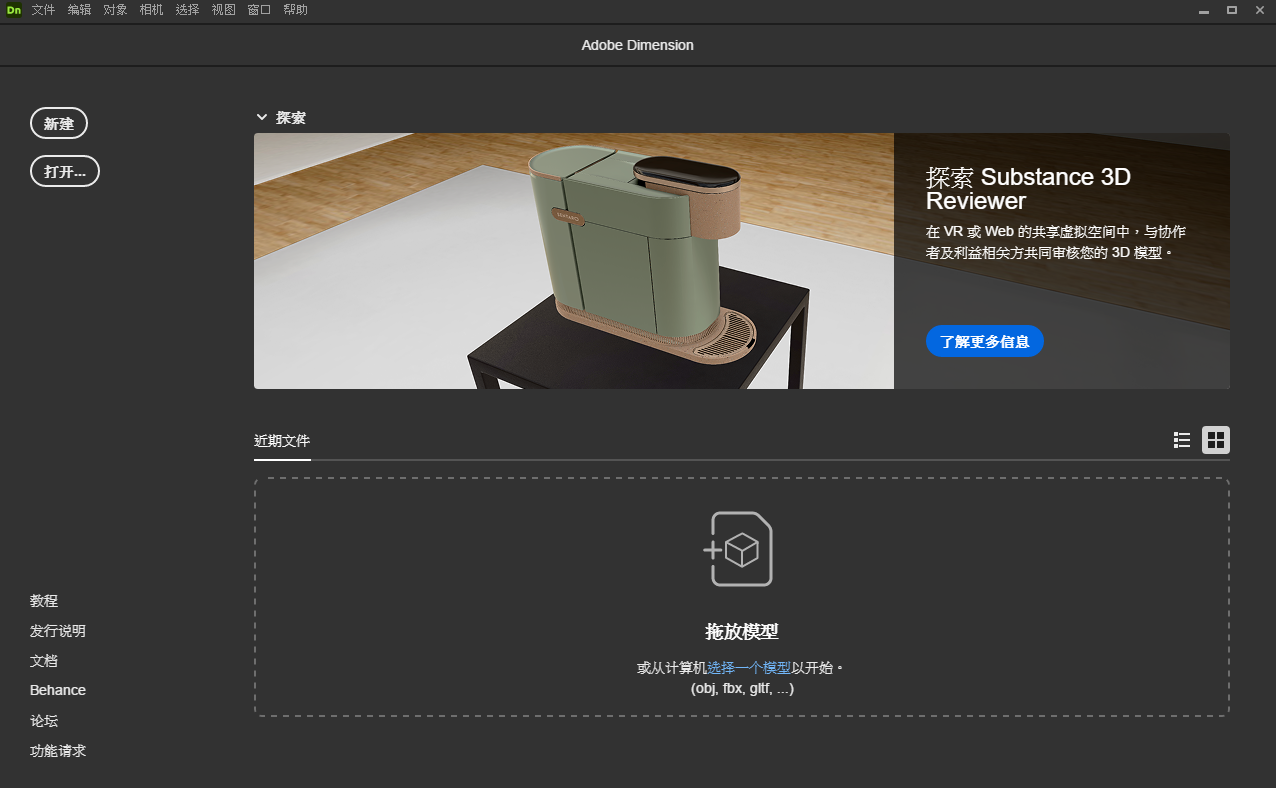Image resolution: width=1276 pixels, height=788 pixels.
Task: Click the 选择一个模型 link
Action: pyautogui.click(x=749, y=668)
